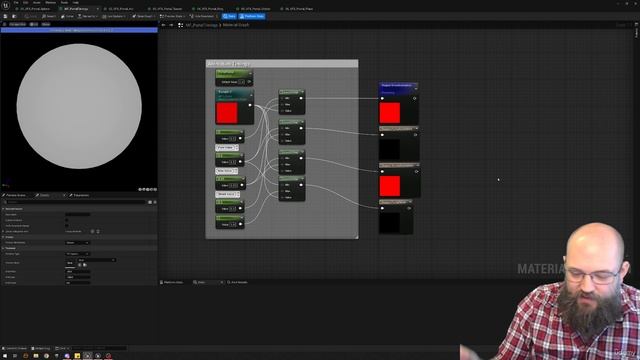Click the texture sample red preview

pyautogui.click(x=227, y=113)
